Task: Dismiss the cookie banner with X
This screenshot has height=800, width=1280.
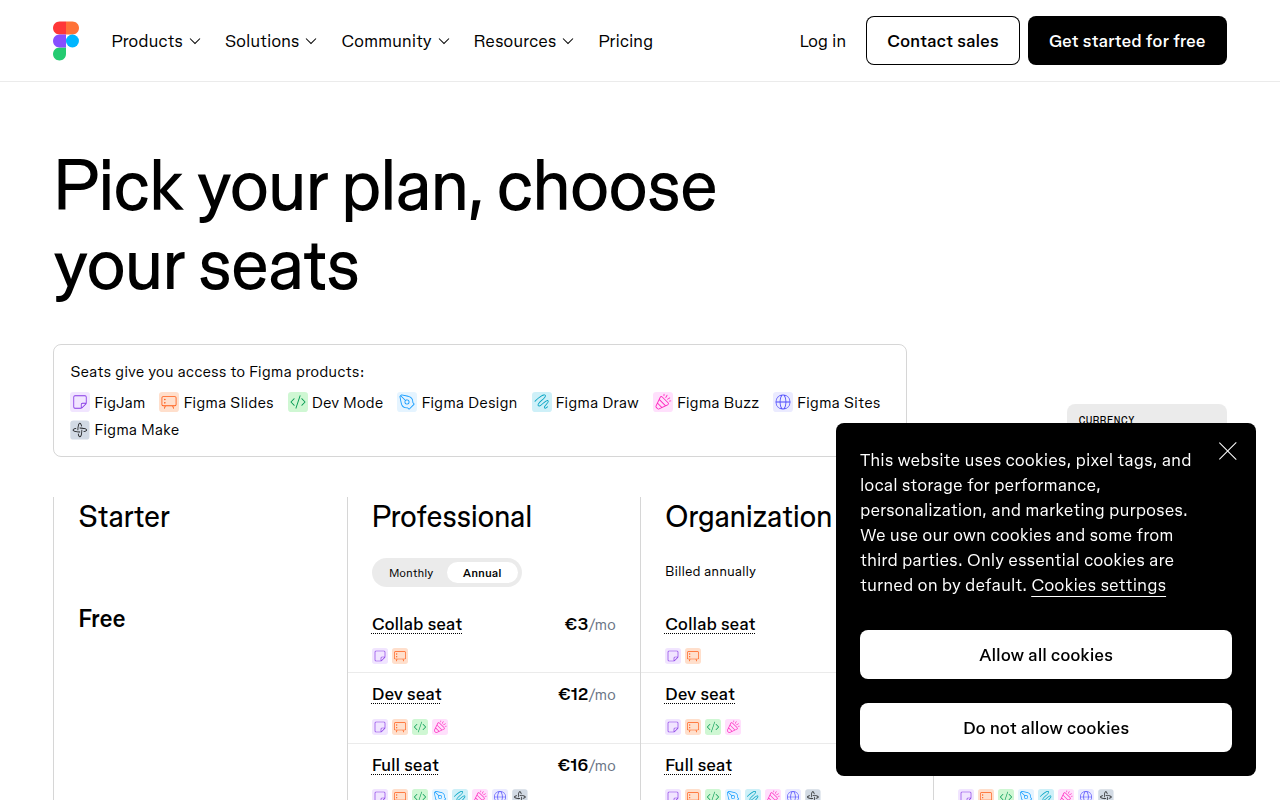Action: coord(1228,451)
